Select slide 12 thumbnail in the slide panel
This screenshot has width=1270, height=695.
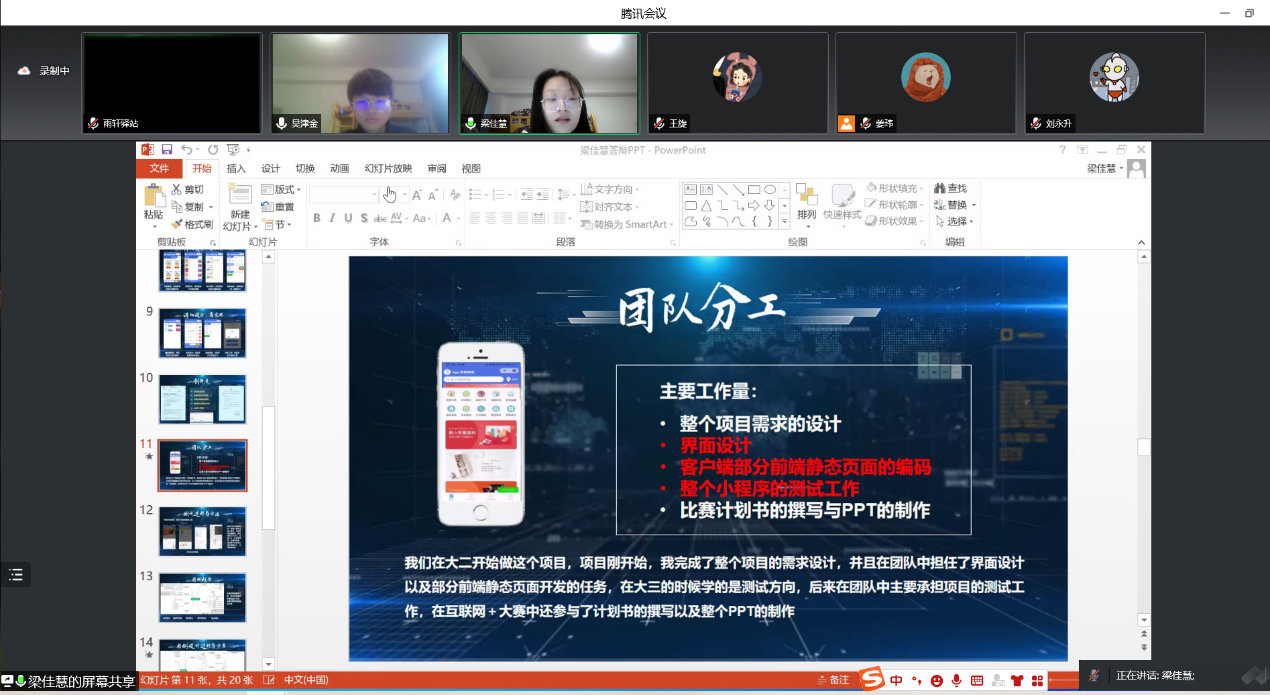coord(202,530)
